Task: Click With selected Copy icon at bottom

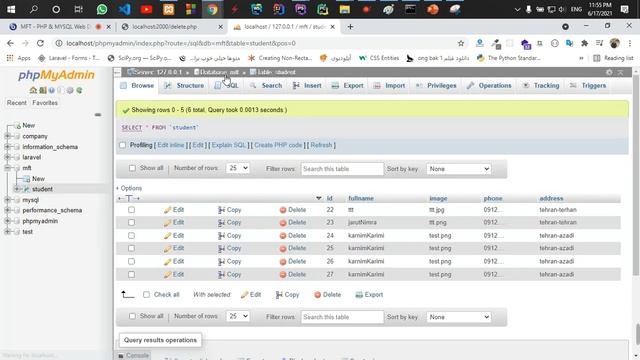Action: click(279, 295)
